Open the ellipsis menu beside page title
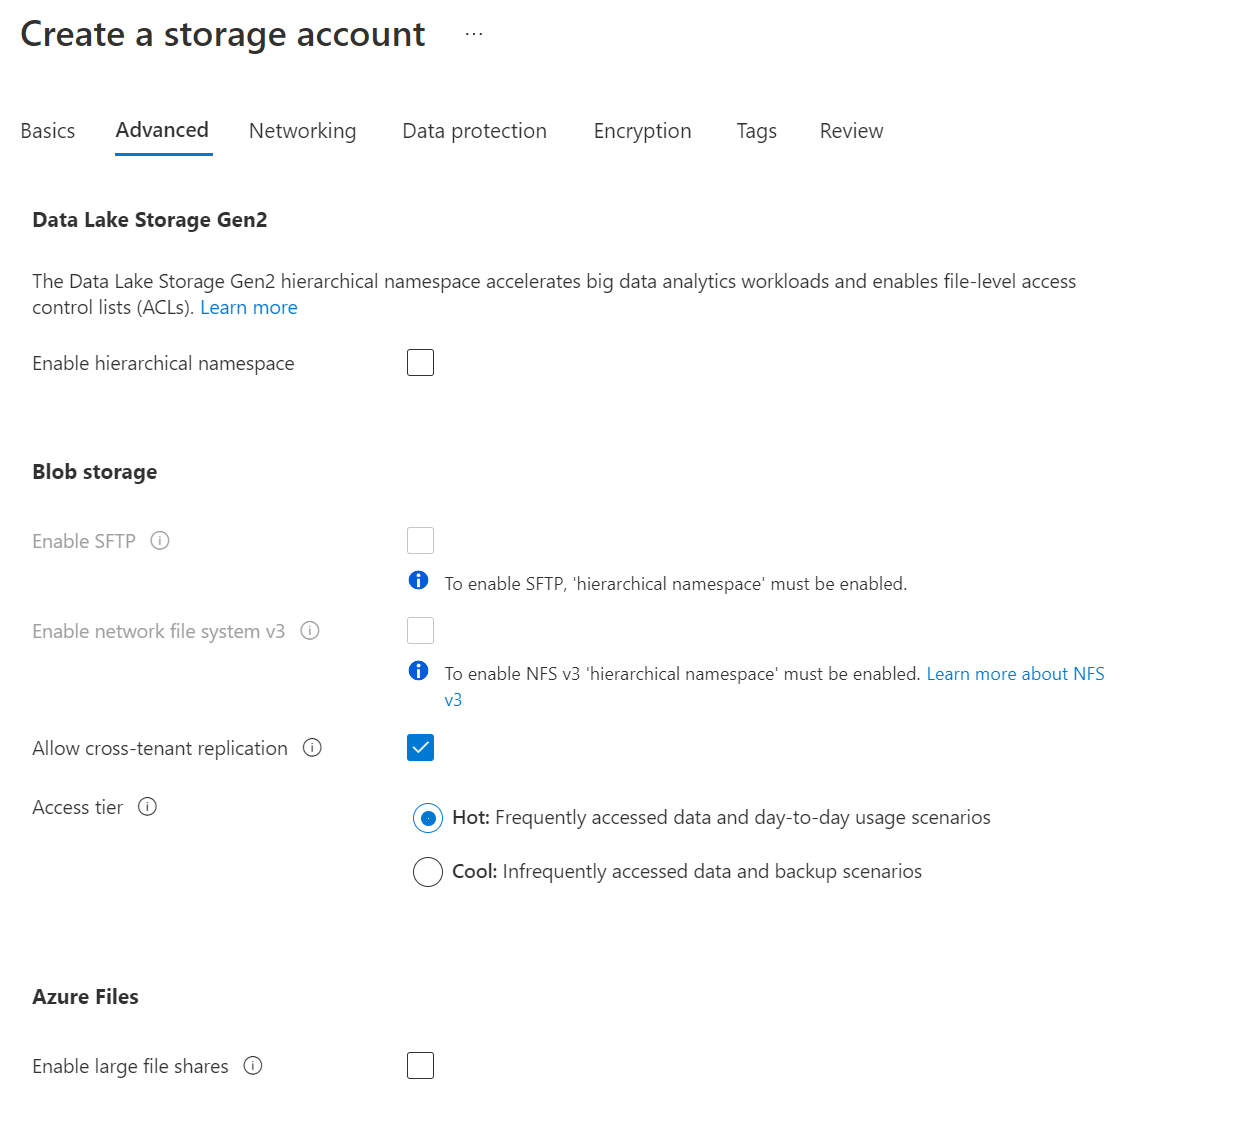Screen dimensions: 1241x1135 click(x=474, y=35)
